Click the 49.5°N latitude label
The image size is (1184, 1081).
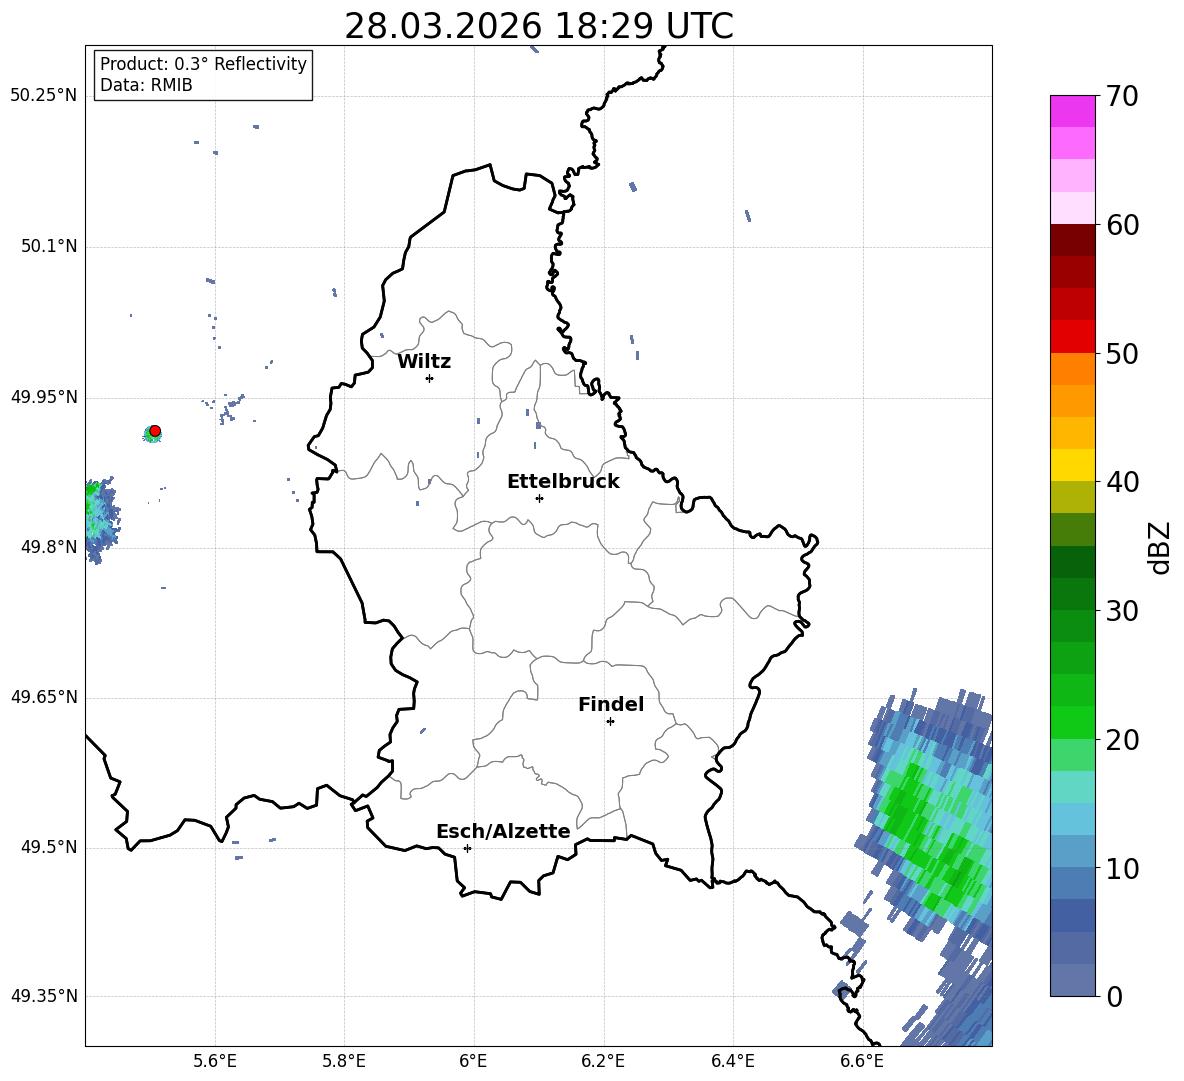(49, 847)
